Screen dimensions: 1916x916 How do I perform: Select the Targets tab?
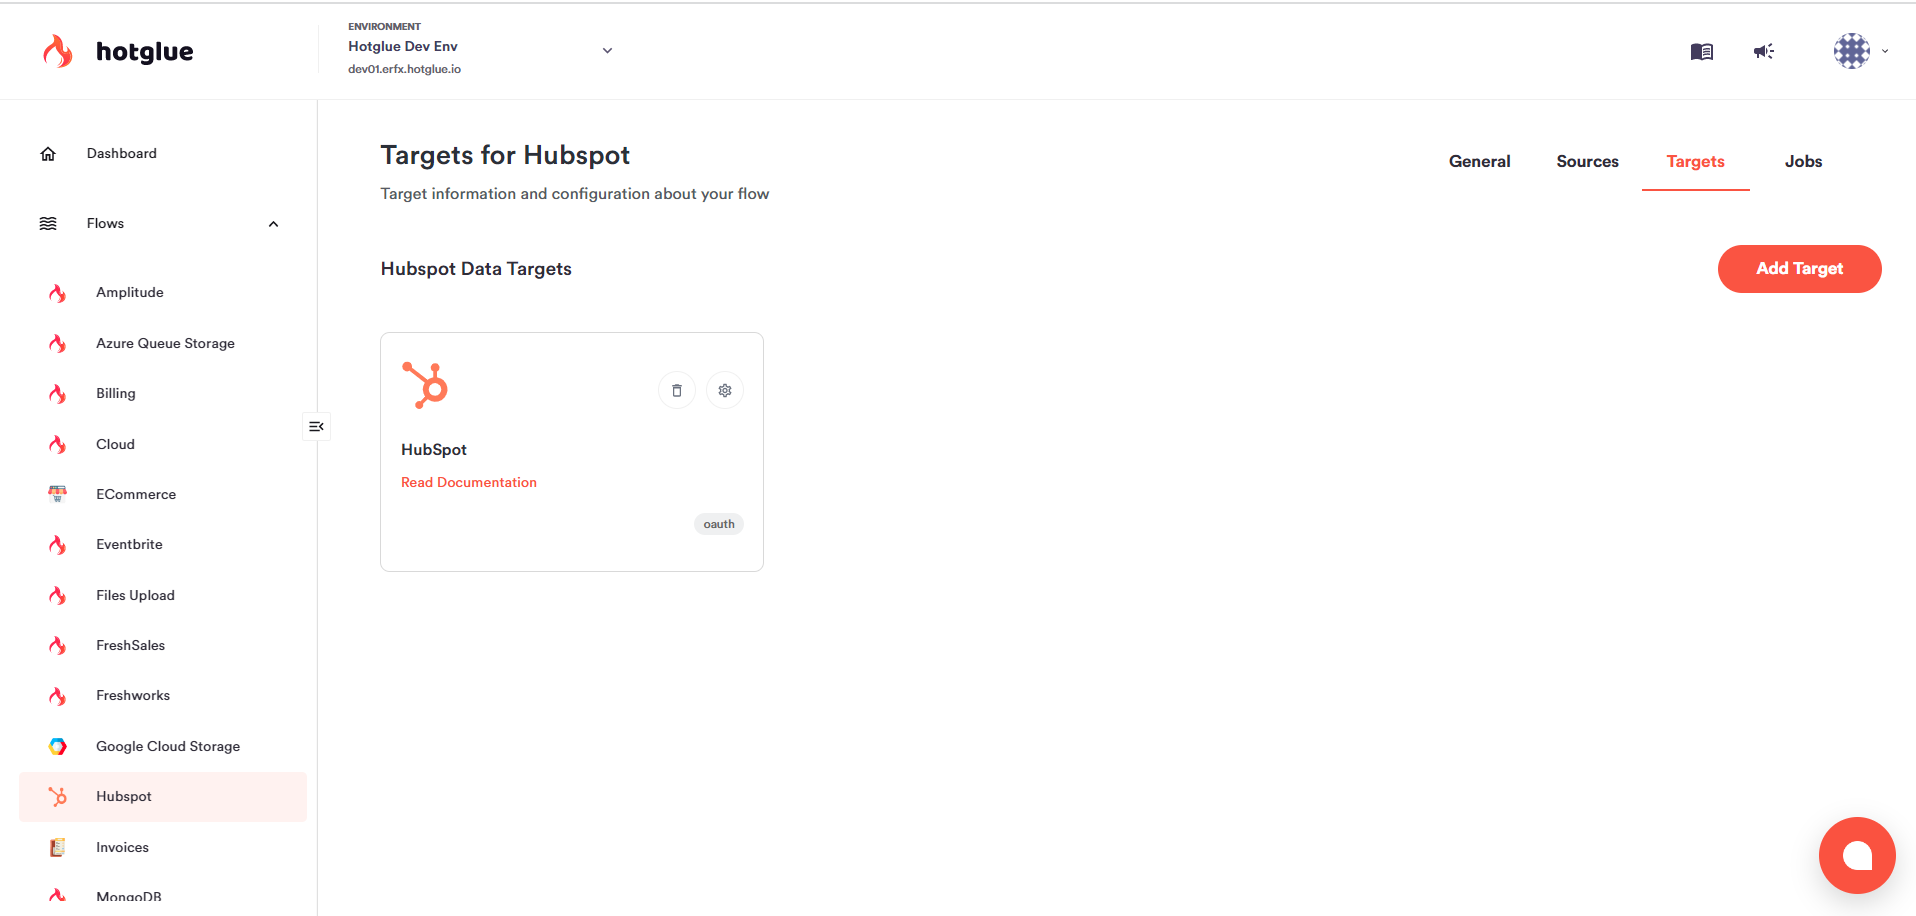[x=1696, y=161]
